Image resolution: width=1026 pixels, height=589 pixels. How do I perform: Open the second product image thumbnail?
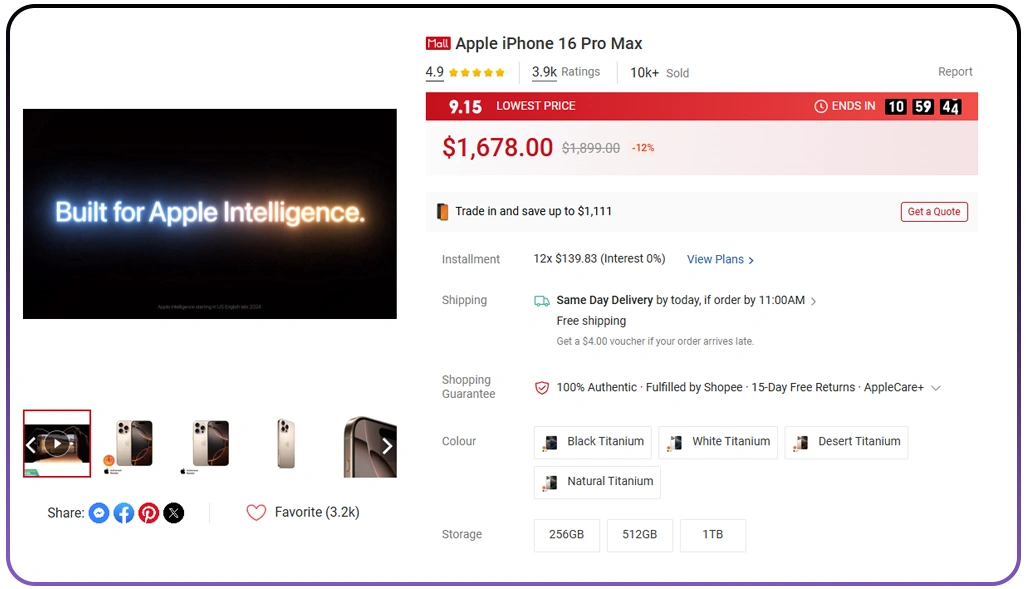(130, 443)
